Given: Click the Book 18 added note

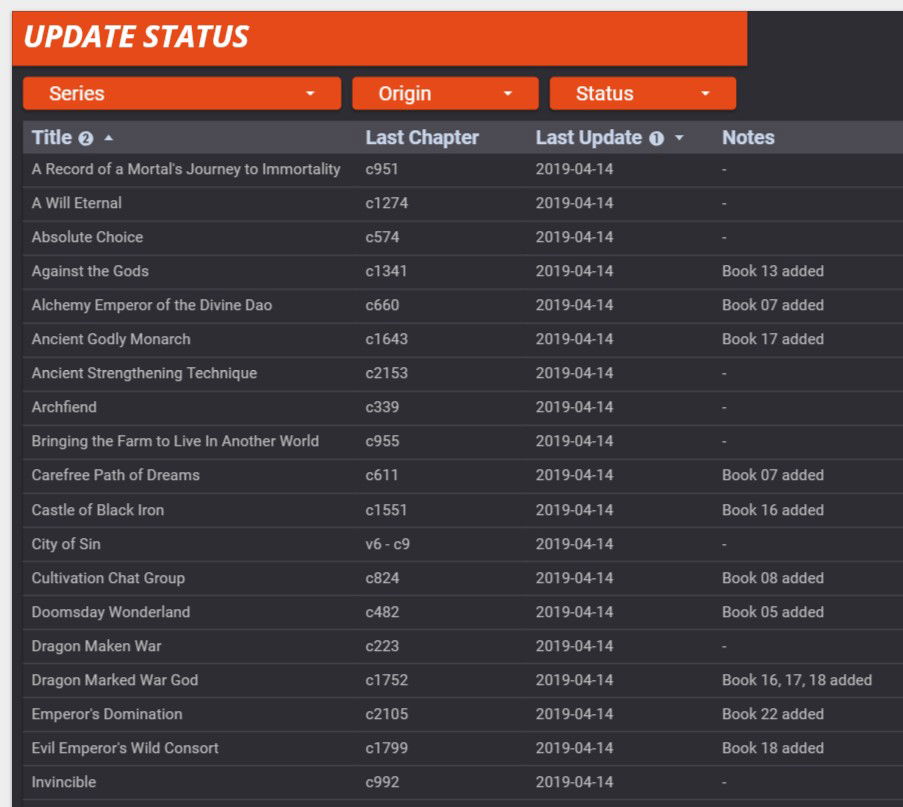Looking at the screenshot, I should (x=772, y=748).
